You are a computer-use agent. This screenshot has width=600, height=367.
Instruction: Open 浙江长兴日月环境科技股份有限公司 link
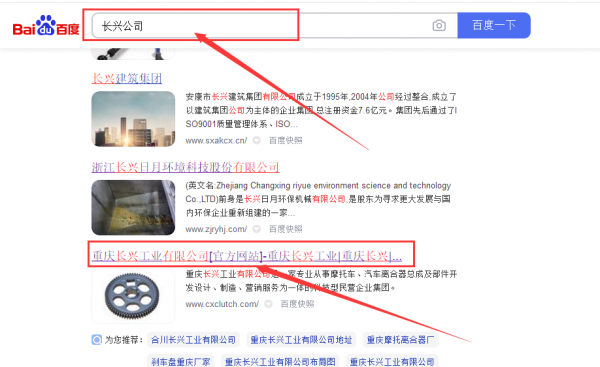(185, 167)
